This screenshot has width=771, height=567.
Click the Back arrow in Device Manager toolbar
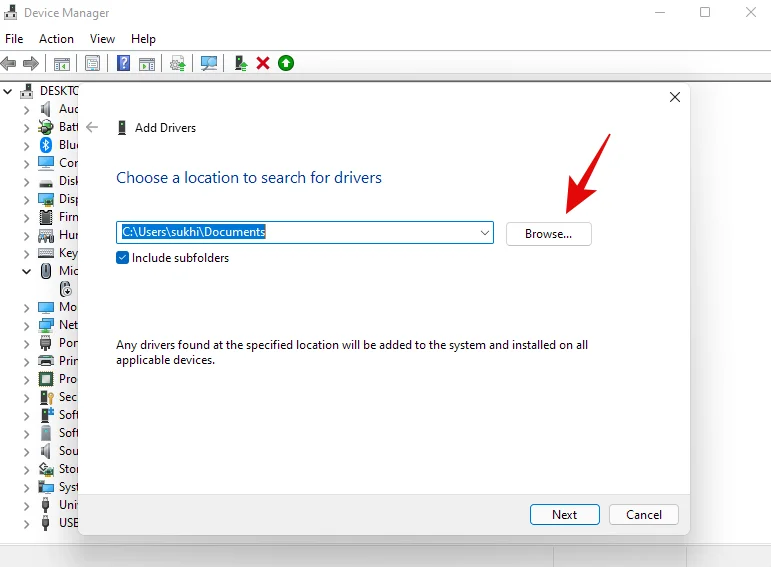[9, 63]
